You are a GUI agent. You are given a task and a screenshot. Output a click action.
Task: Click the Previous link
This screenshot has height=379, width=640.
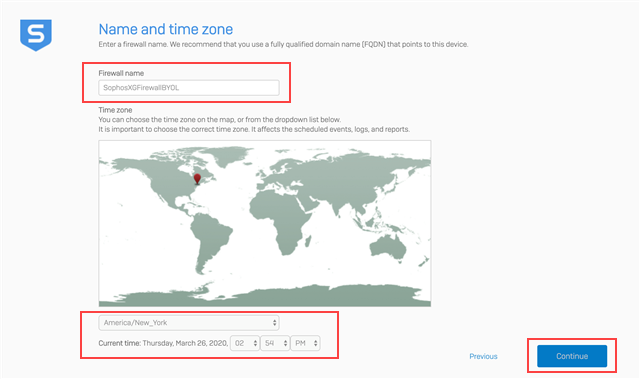[x=483, y=356]
